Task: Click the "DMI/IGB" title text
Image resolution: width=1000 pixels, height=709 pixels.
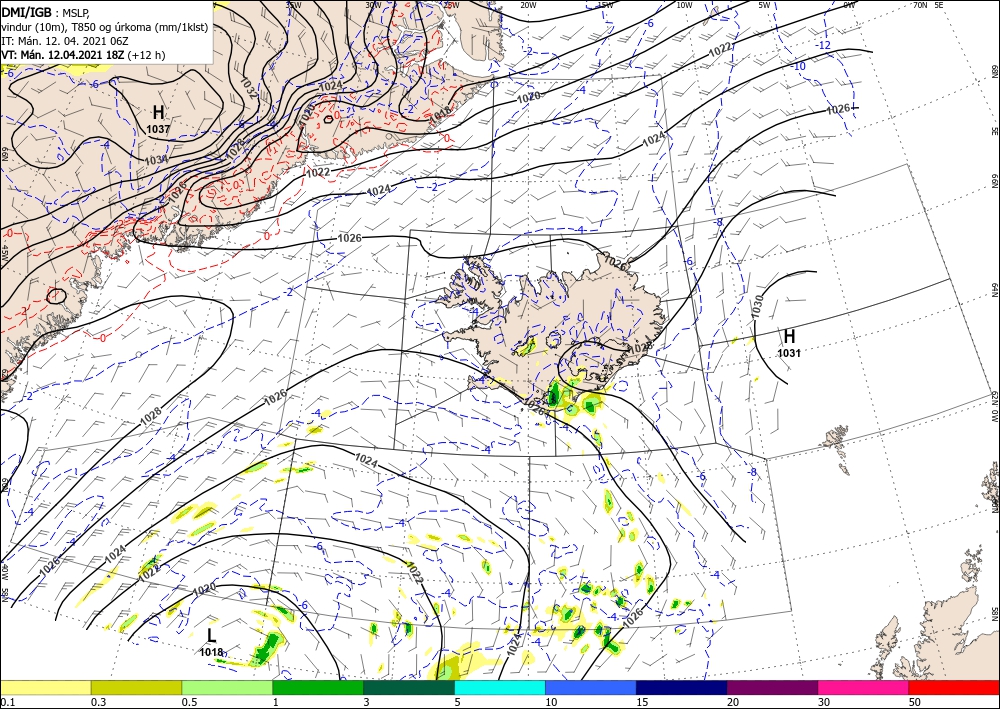Action: click(27, 12)
